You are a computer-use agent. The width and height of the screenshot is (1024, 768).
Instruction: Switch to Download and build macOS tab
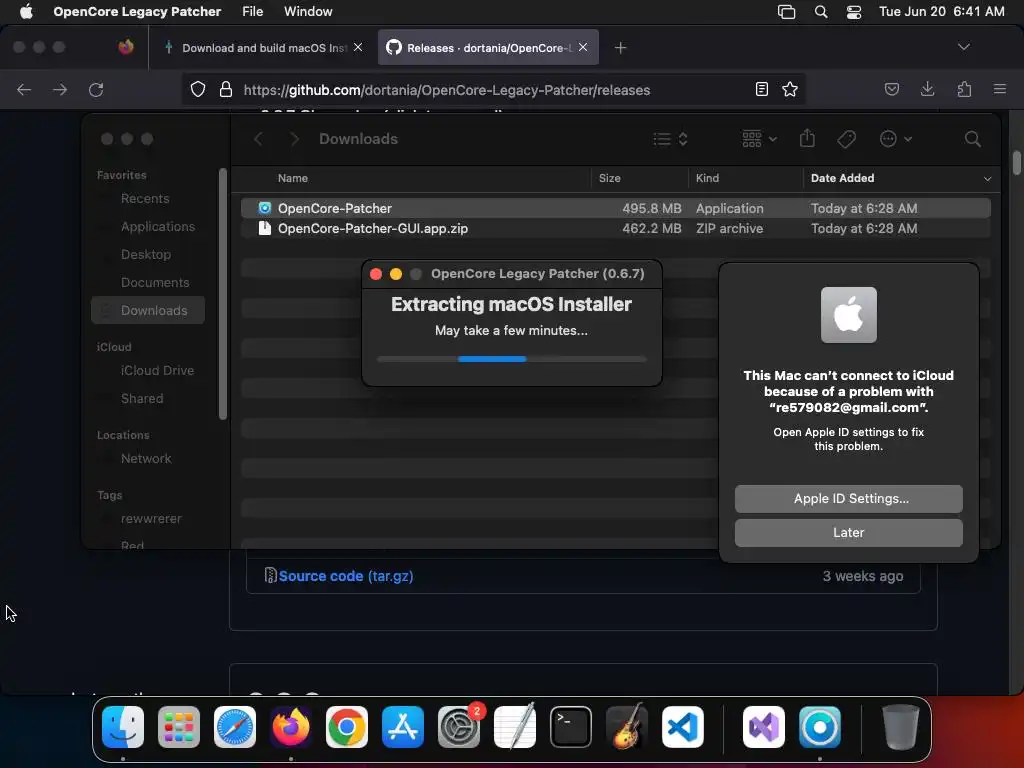click(x=264, y=48)
